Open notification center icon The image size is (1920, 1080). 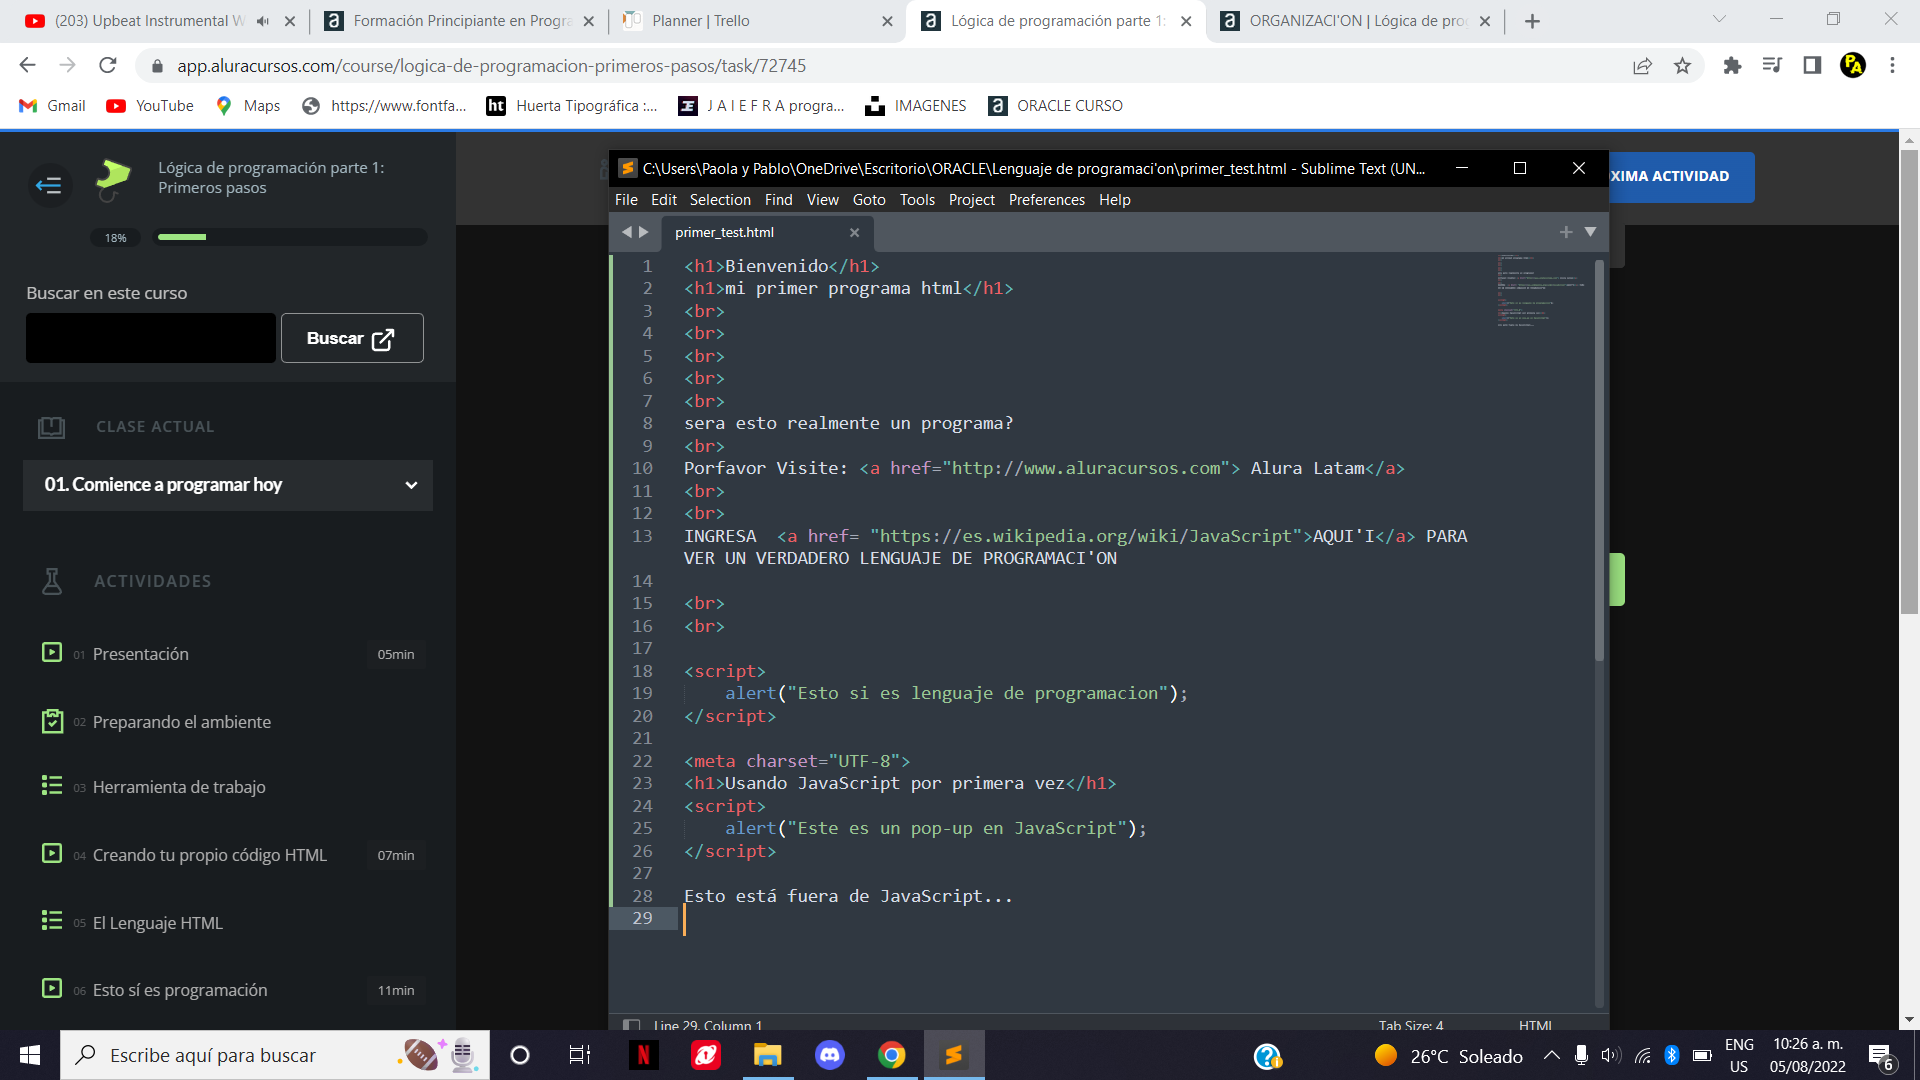coord(1881,1055)
